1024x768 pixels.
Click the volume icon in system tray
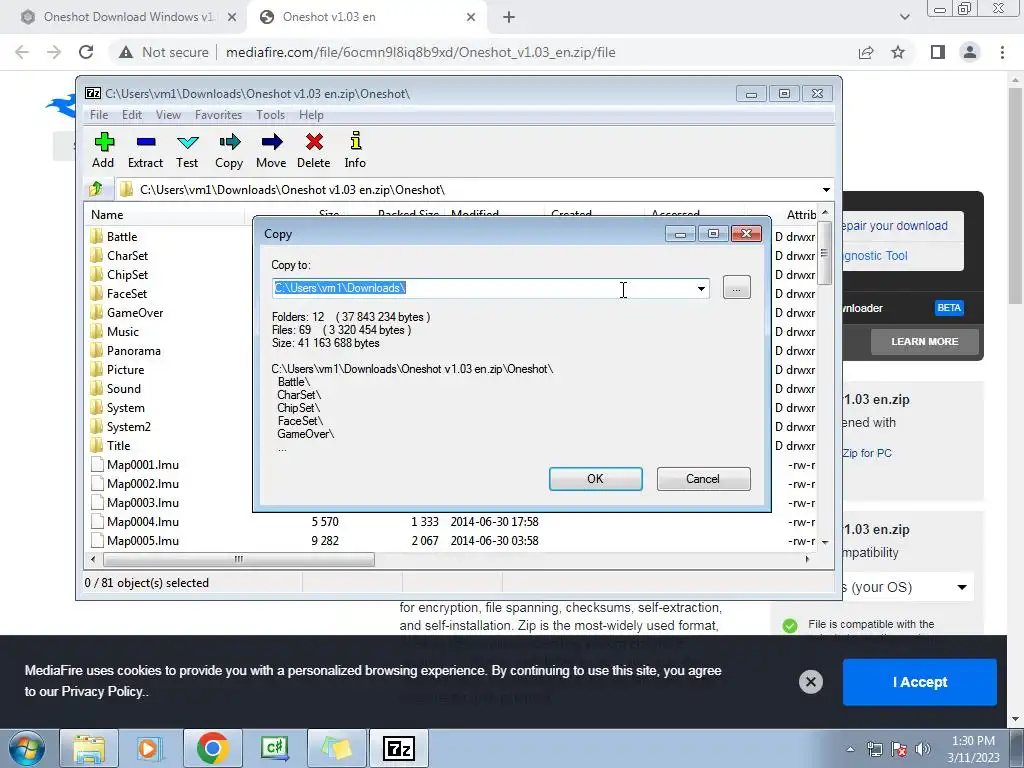coord(922,749)
